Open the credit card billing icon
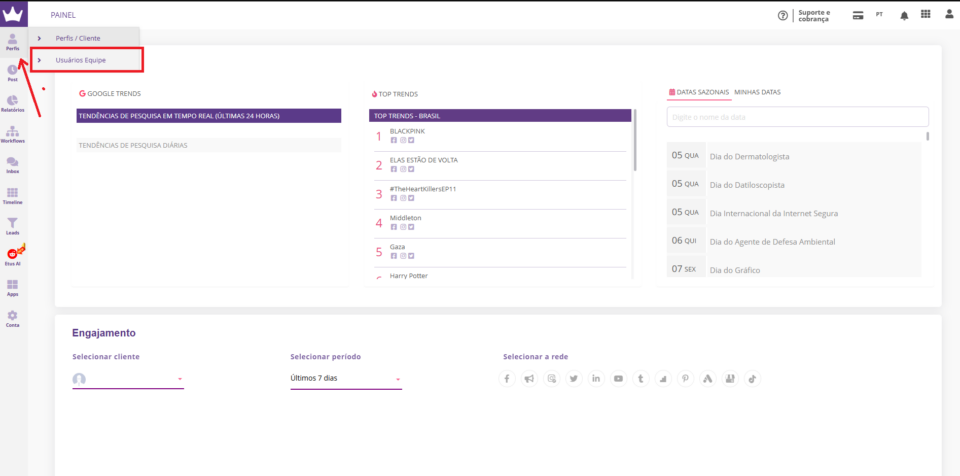 858,15
